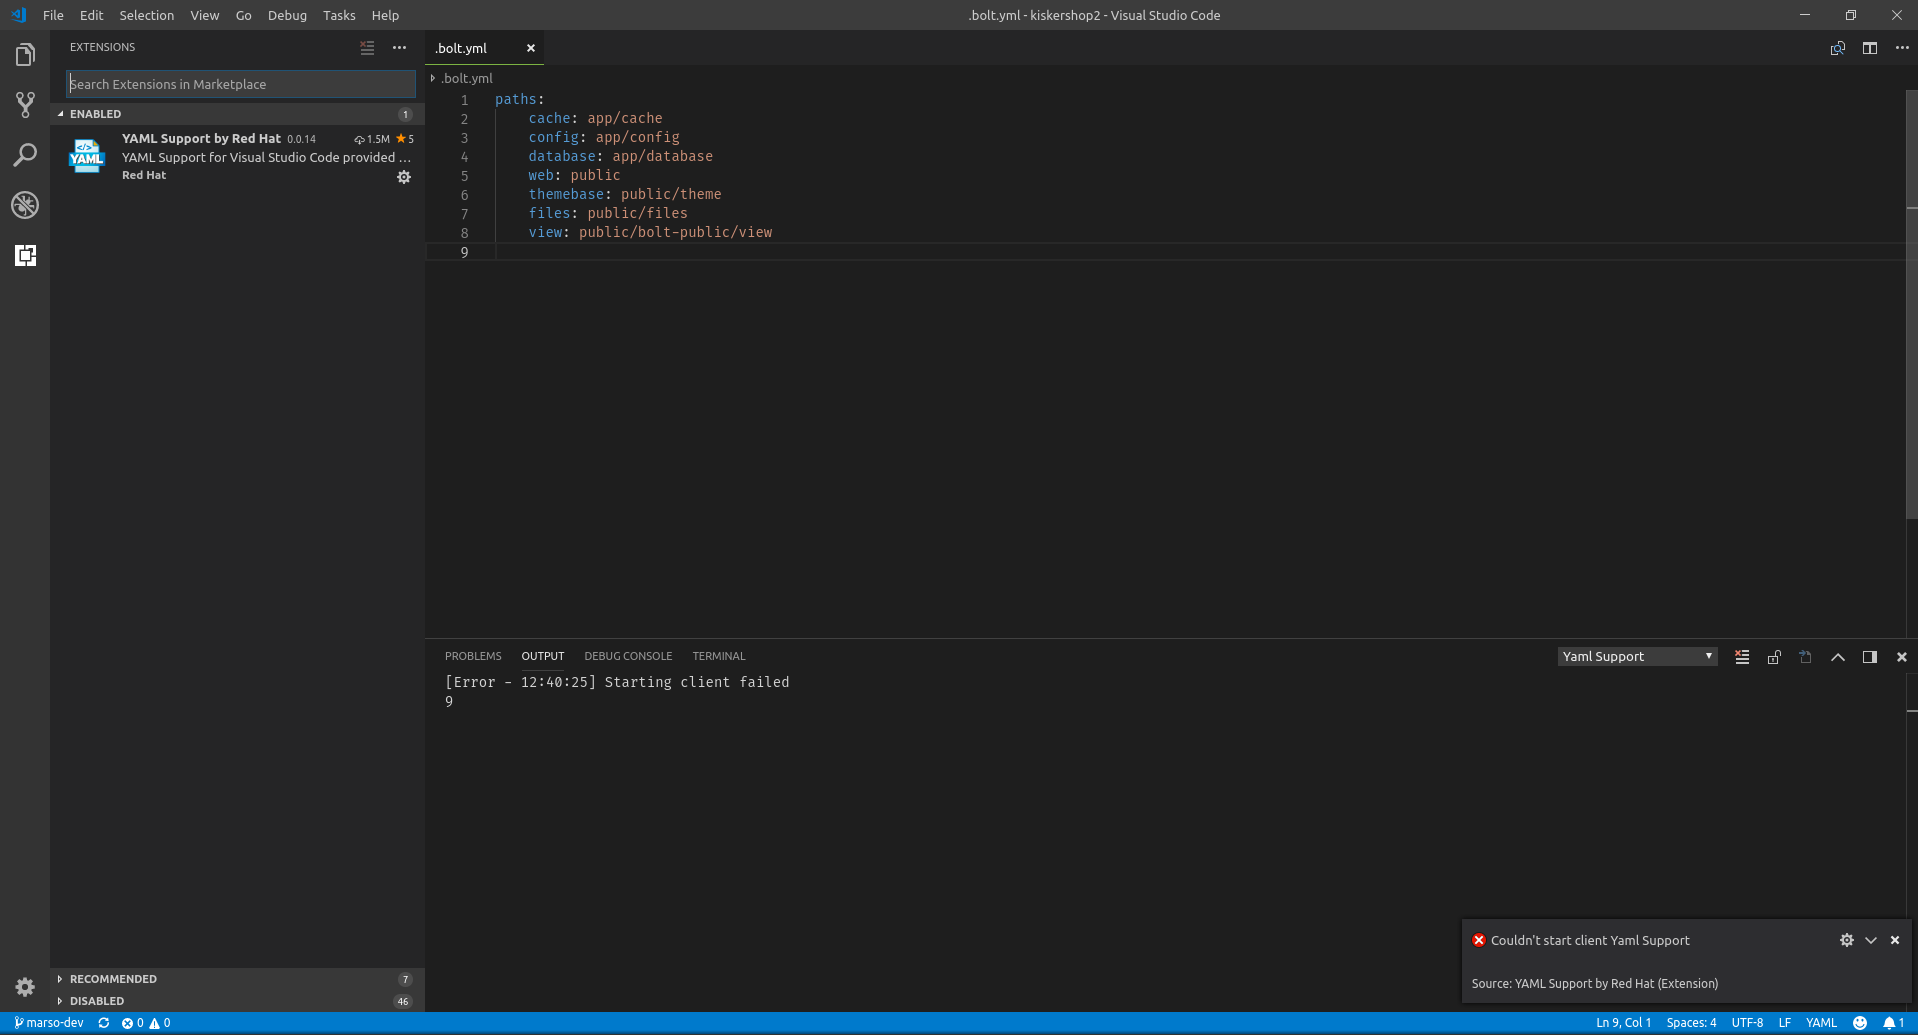Switch to the Problems tab

[x=473, y=656]
